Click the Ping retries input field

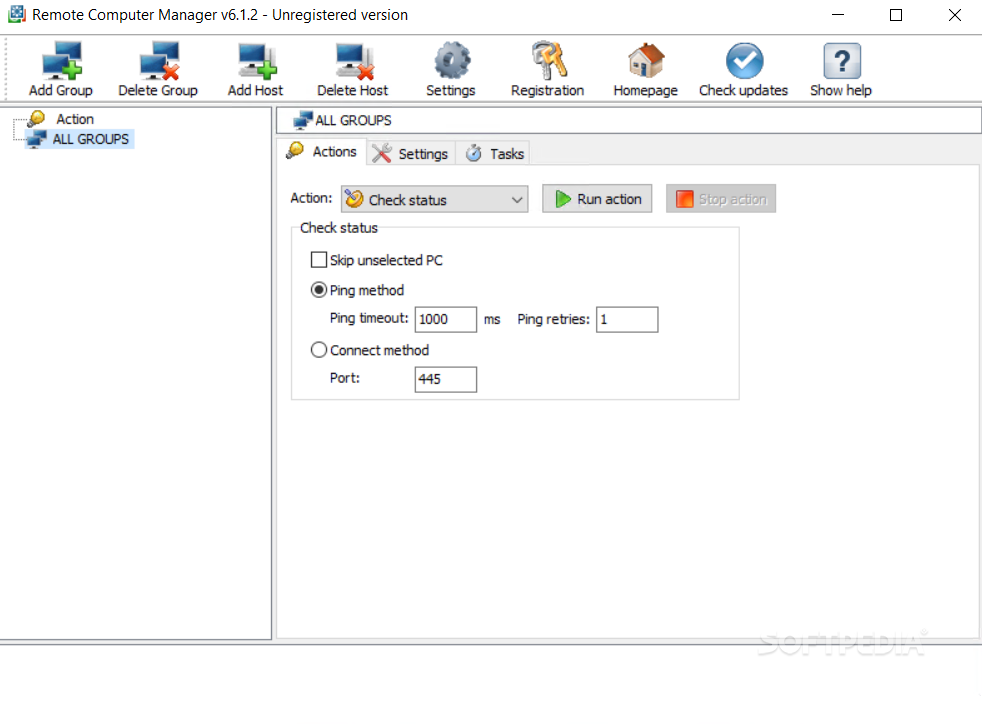pos(627,319)
